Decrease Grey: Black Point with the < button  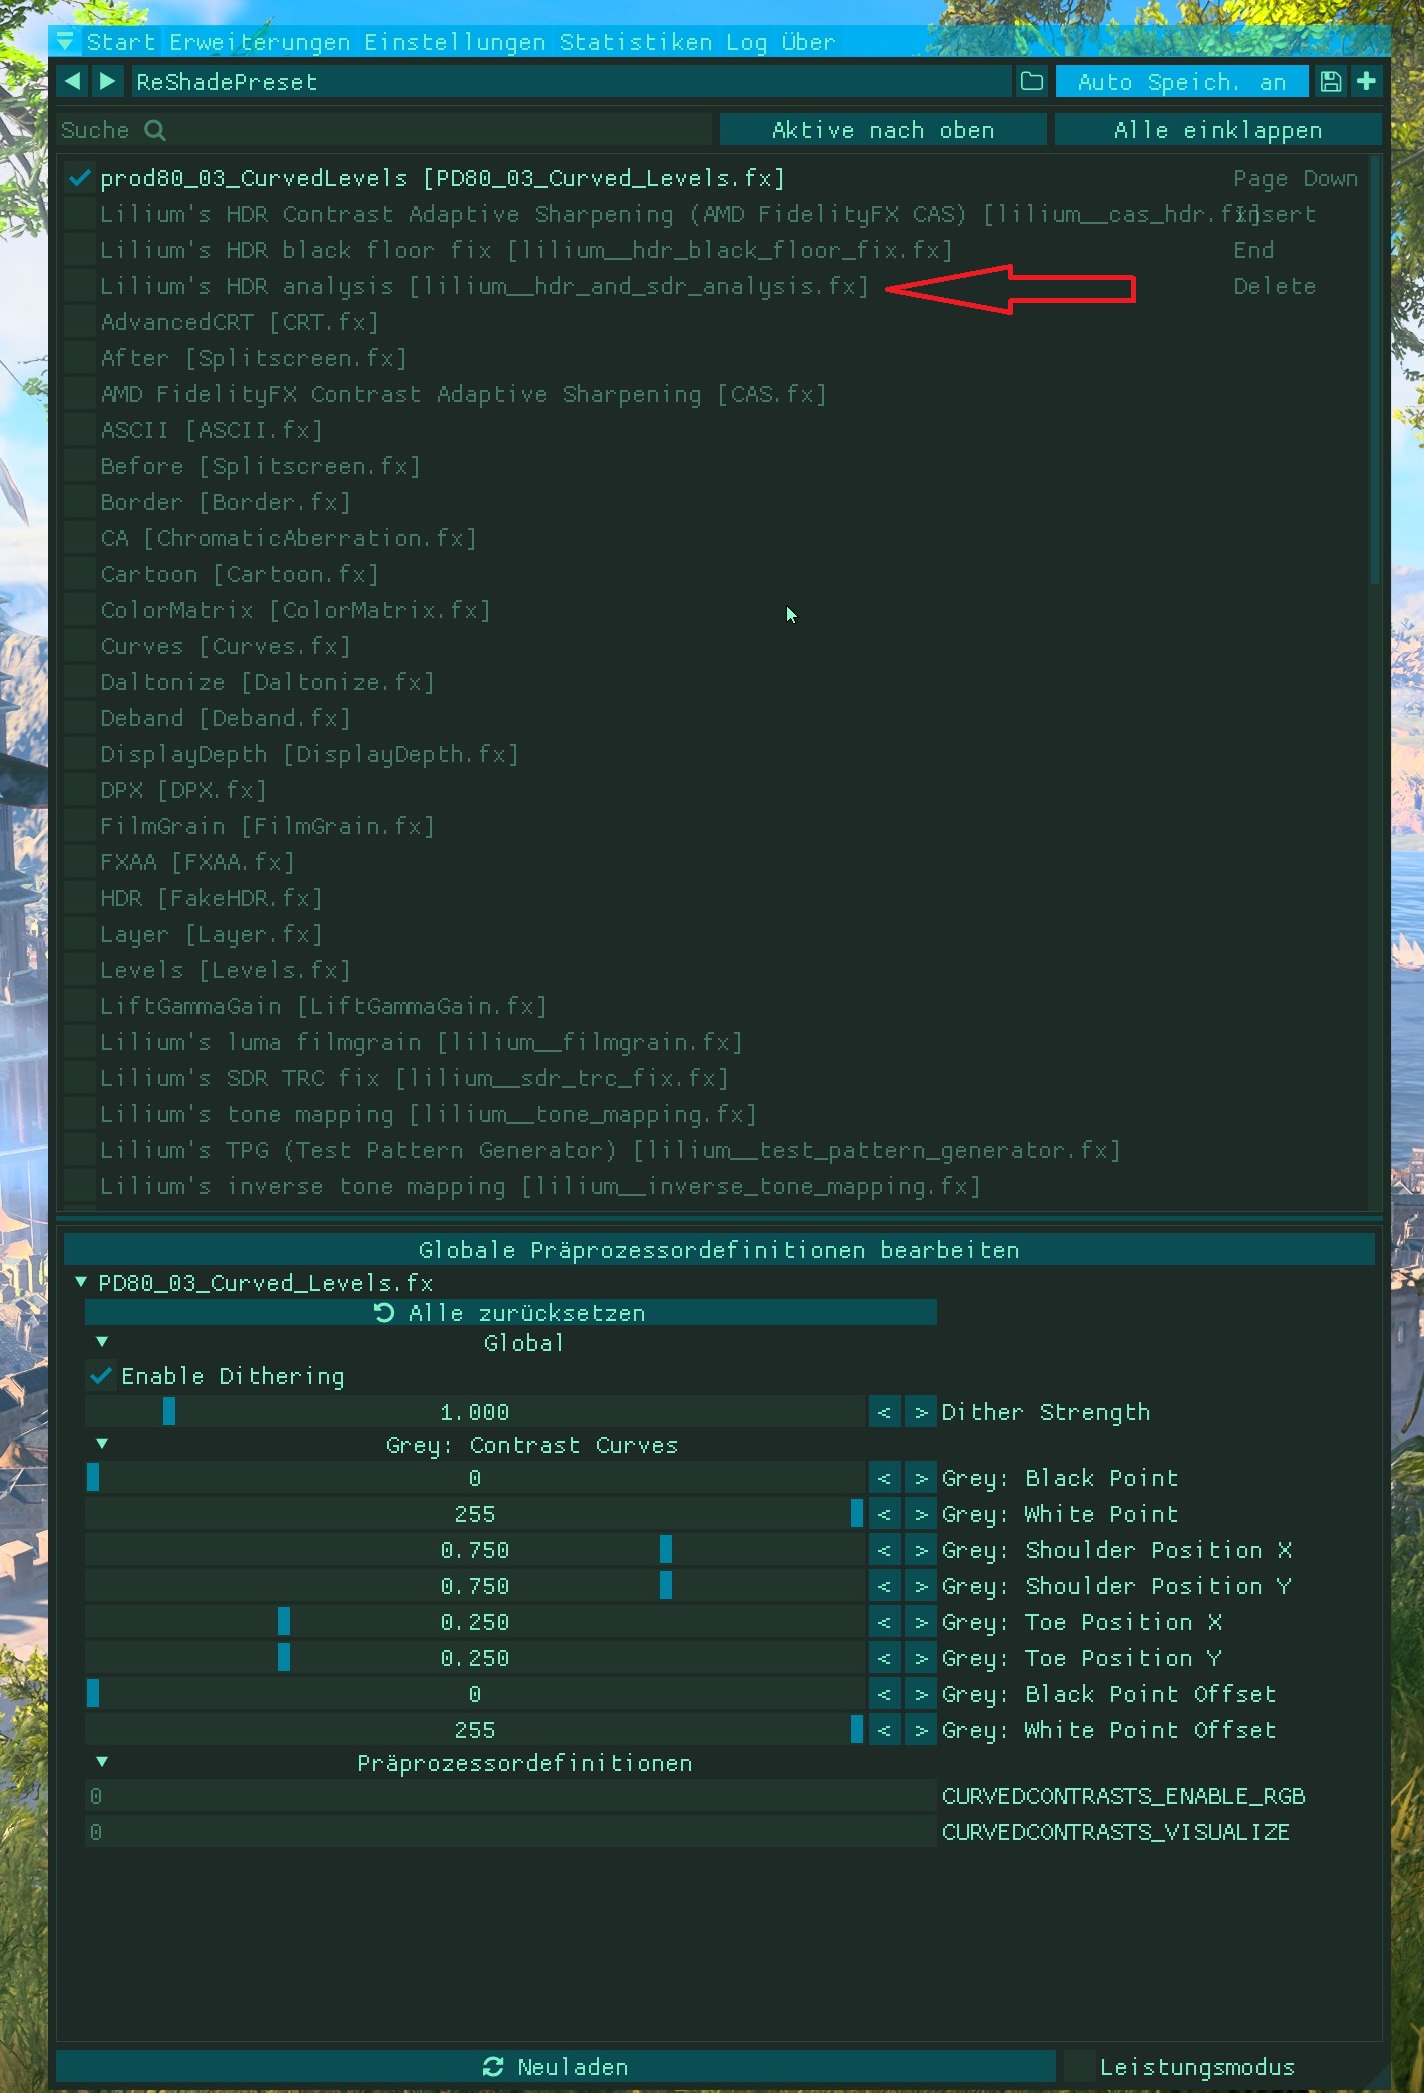(x=884, y=1478)
